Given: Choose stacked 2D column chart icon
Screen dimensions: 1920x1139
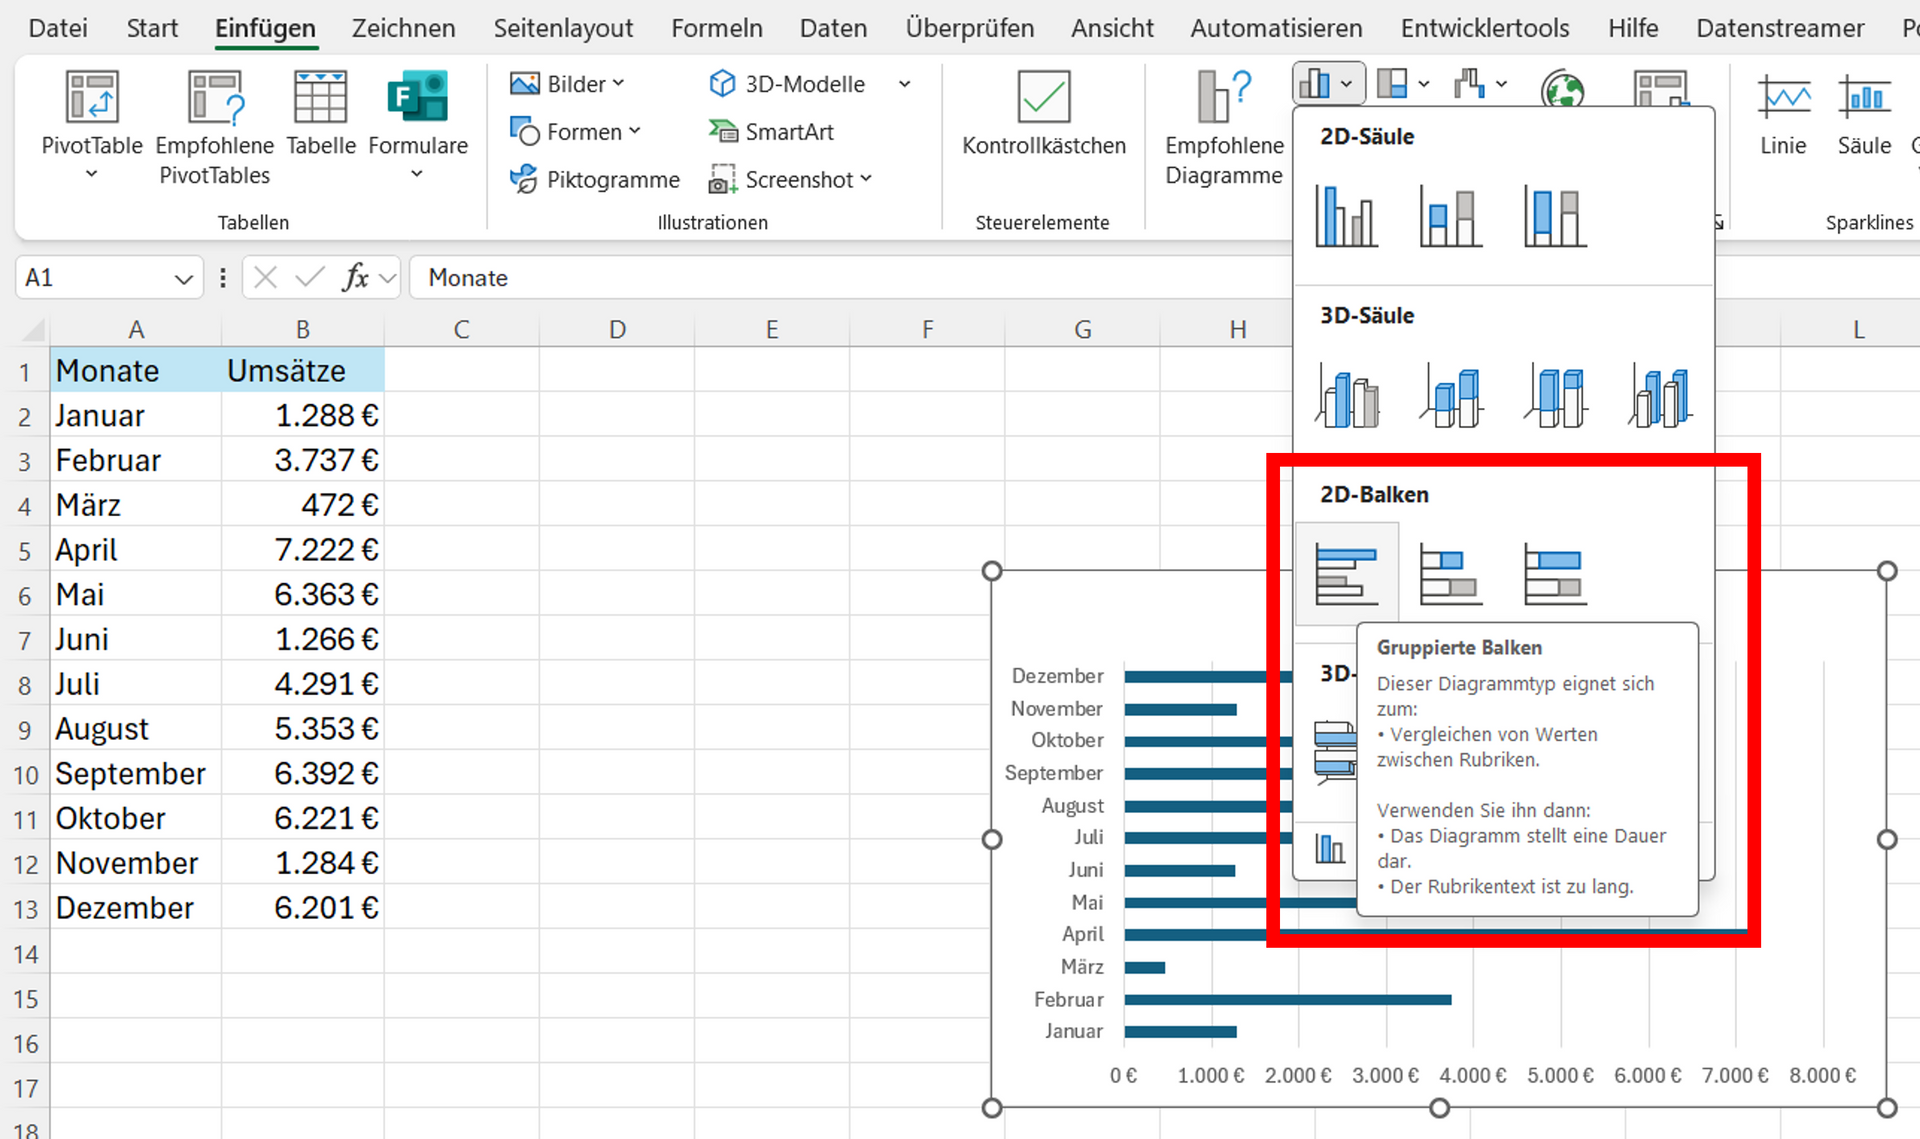Looking at the screenshot, I should coord(1450,216).
